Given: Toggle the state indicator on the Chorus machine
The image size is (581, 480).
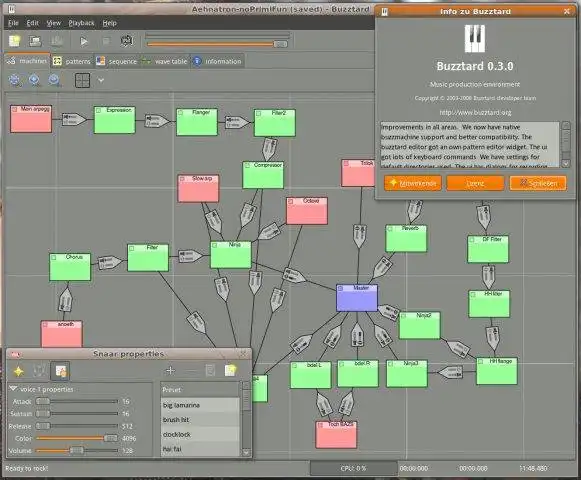Looking at the screenshot, I should (x=54, y=257).
